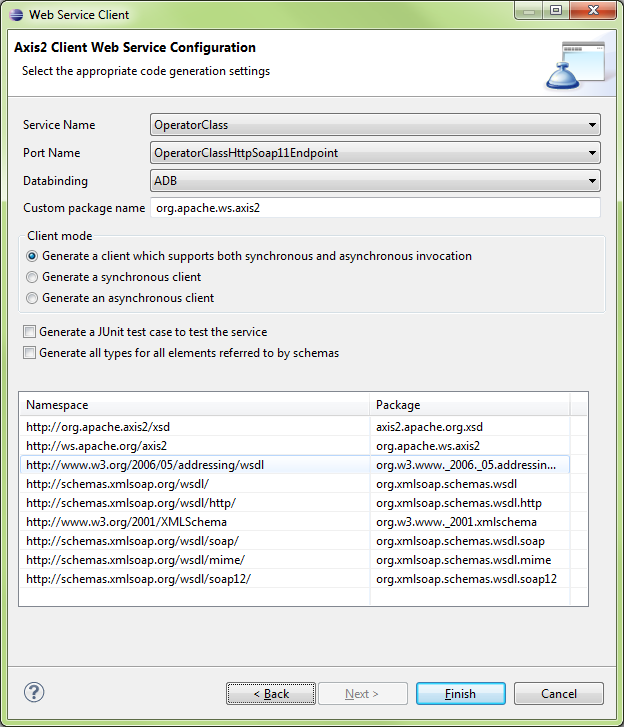Image resolution: width=624 pixels, height=727 pixels.
Task: Click the Package column header
Action: click(468, 405)
